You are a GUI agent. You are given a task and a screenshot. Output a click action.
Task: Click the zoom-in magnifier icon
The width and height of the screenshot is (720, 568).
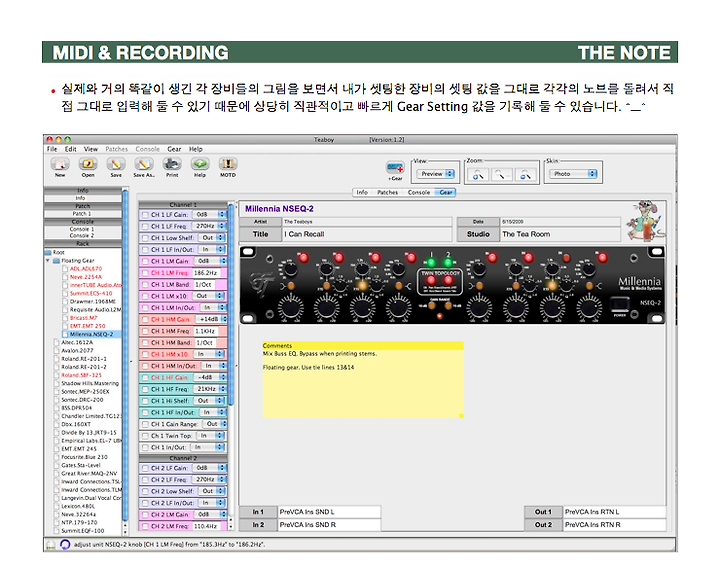pyautogui.click(x=478, y=174)
